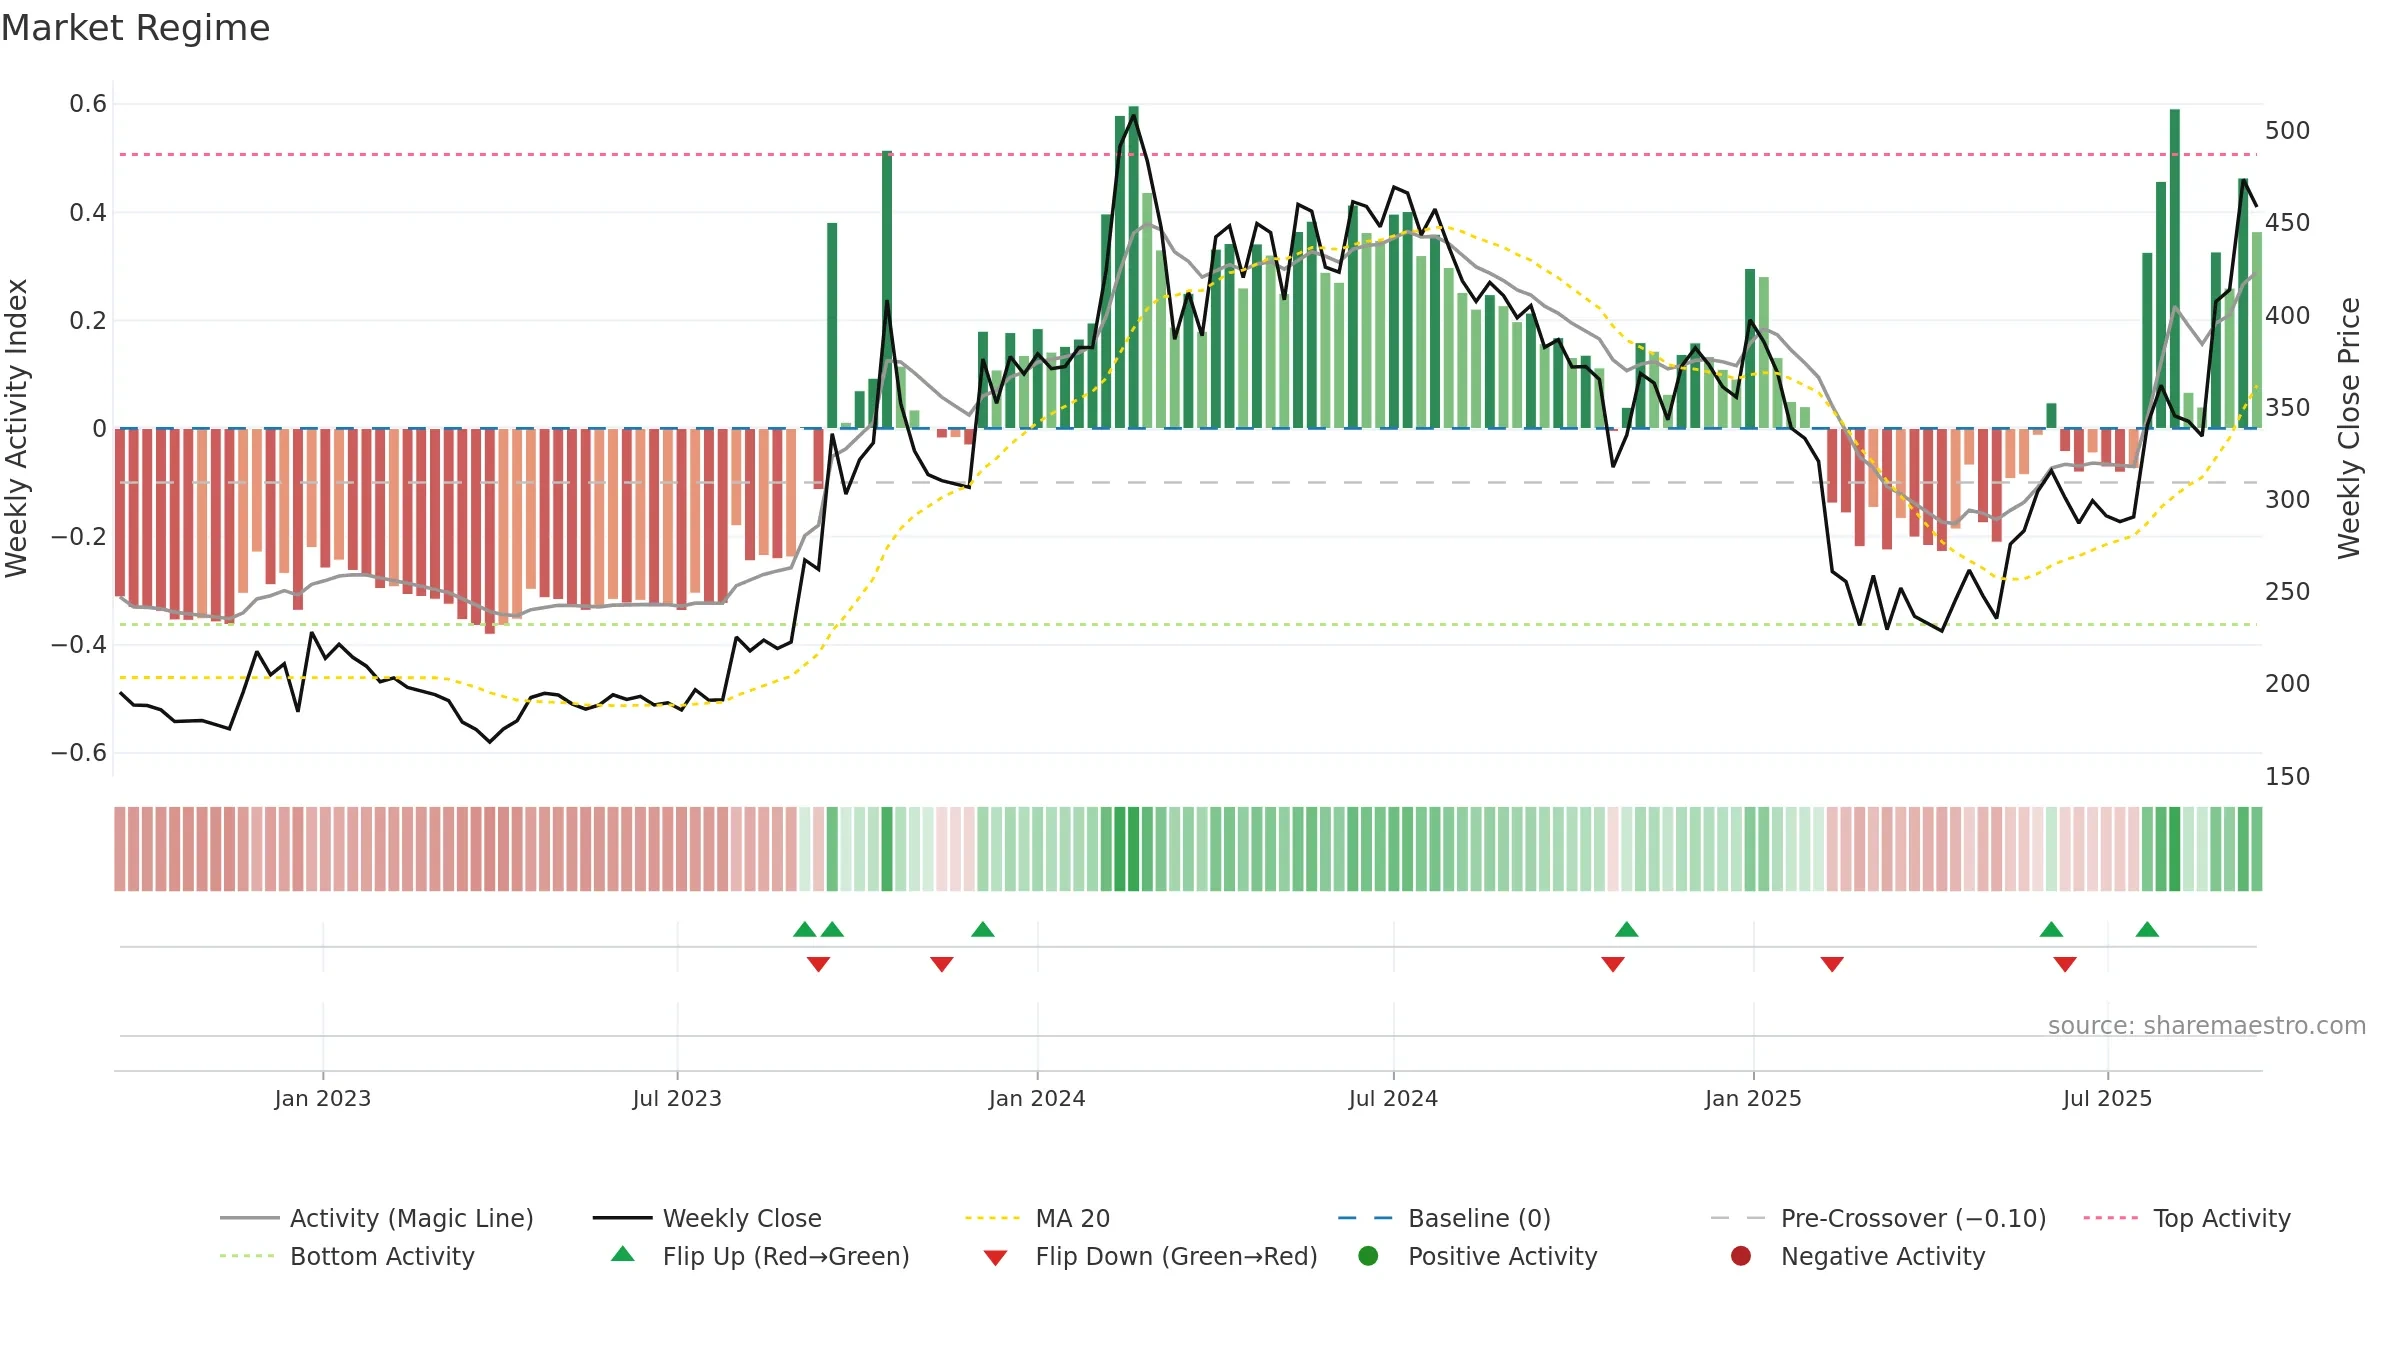
Task: Click the Jul 2024 axis label
Action: tap(1393, 1099)
